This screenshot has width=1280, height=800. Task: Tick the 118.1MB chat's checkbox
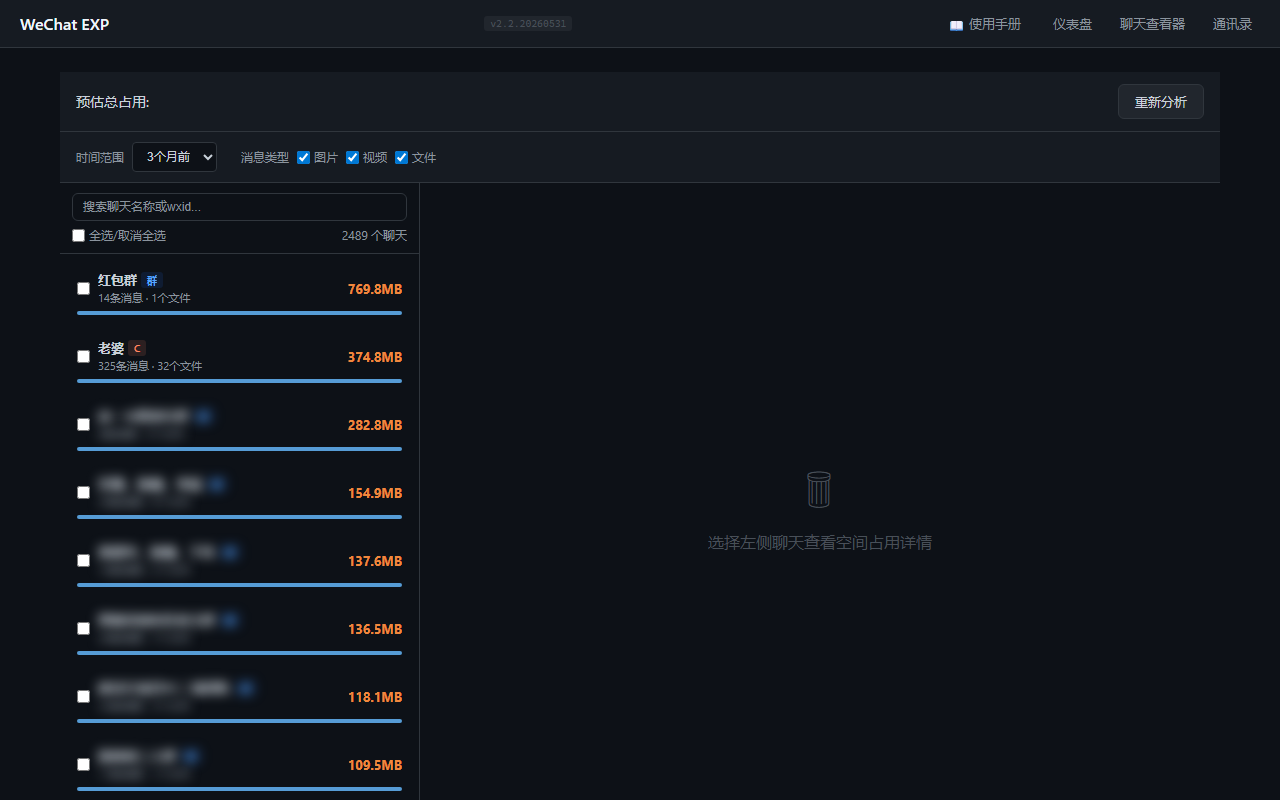(x=84, y=697)
